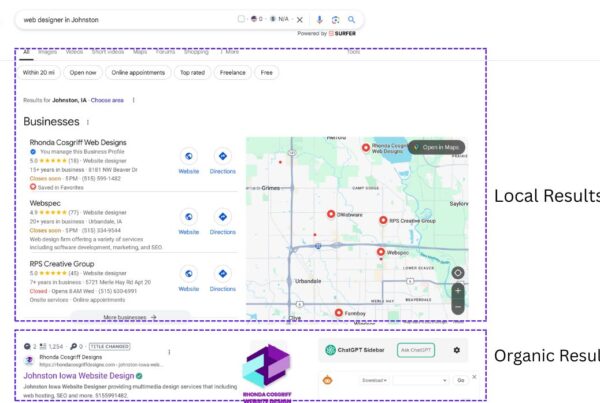Clear the search box with X icon
This screenshot has width=600, height=403.
point(300,19)
